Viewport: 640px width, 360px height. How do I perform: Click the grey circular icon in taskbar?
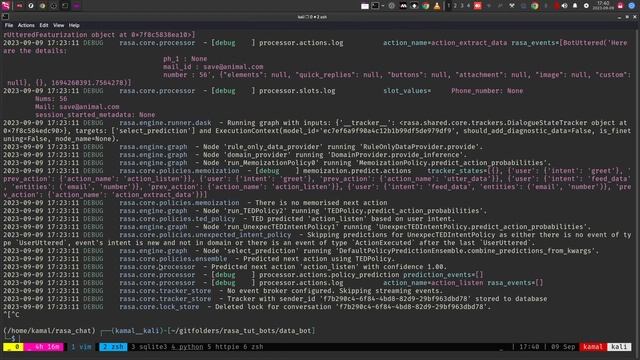tap(392, 6)
